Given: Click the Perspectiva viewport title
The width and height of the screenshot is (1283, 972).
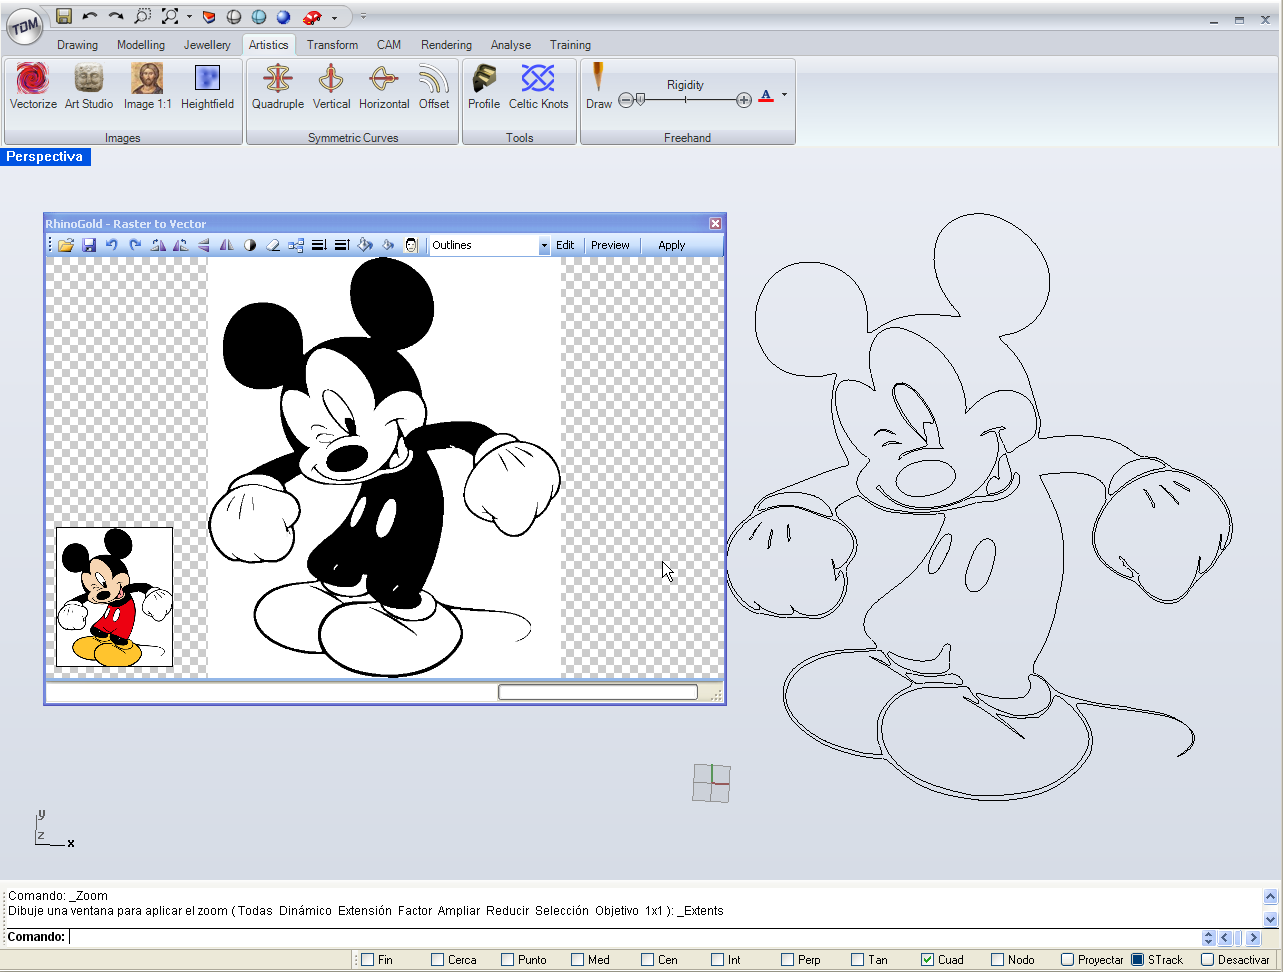Looking at the screenshot, I should click(x=45, y=157).
